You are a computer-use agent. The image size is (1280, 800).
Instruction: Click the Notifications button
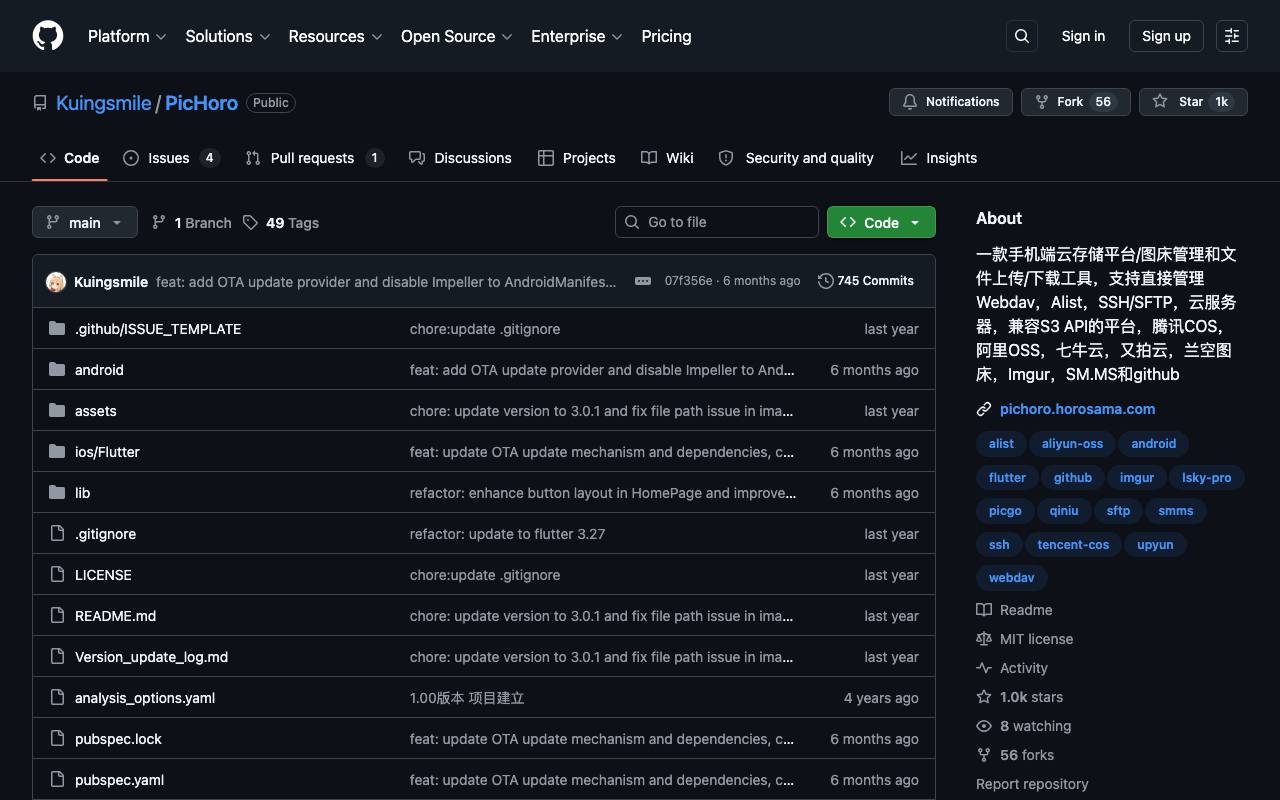point(951,102)
